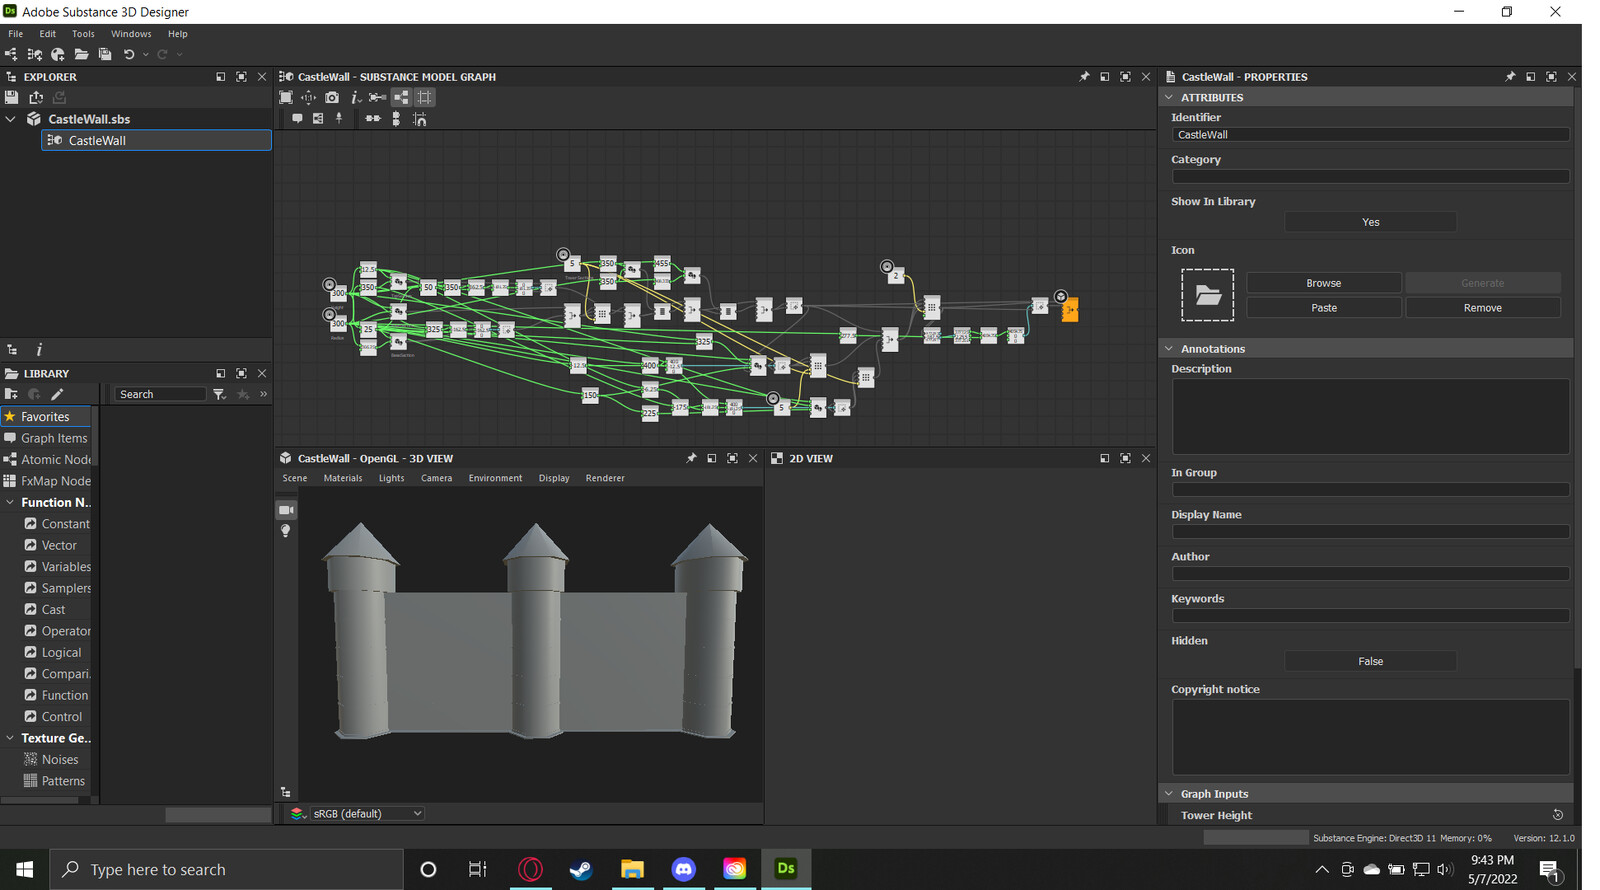Collapse the Function Nodes library category

(x=10, y=502)
